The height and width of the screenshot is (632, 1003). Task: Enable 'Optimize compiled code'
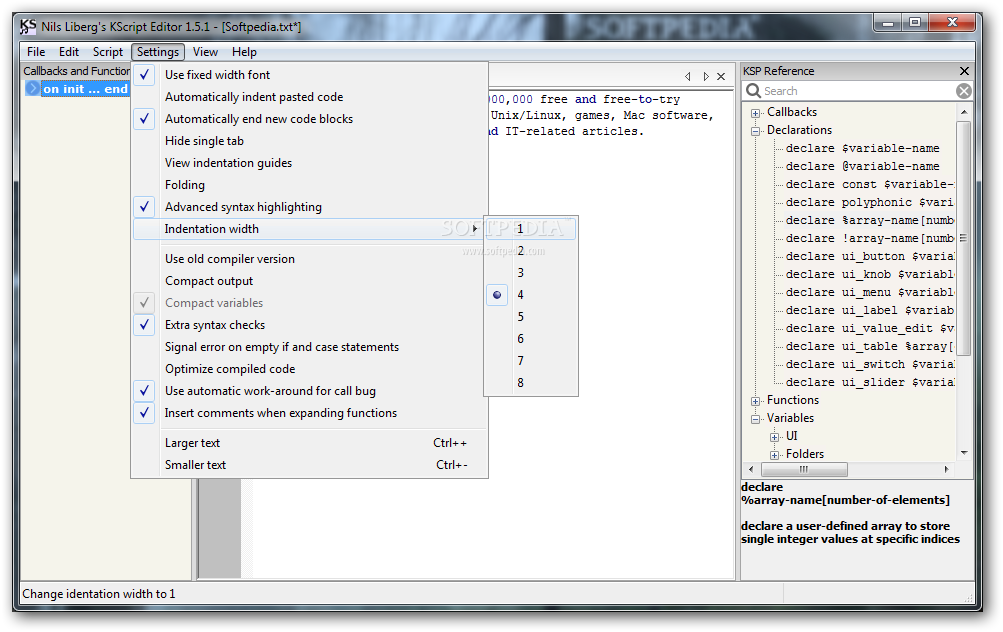[x=310, y=369]
